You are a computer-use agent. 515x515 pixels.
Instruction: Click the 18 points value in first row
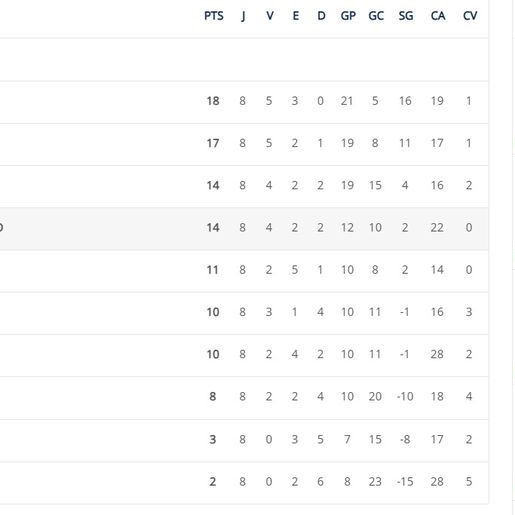click(213, 101)
